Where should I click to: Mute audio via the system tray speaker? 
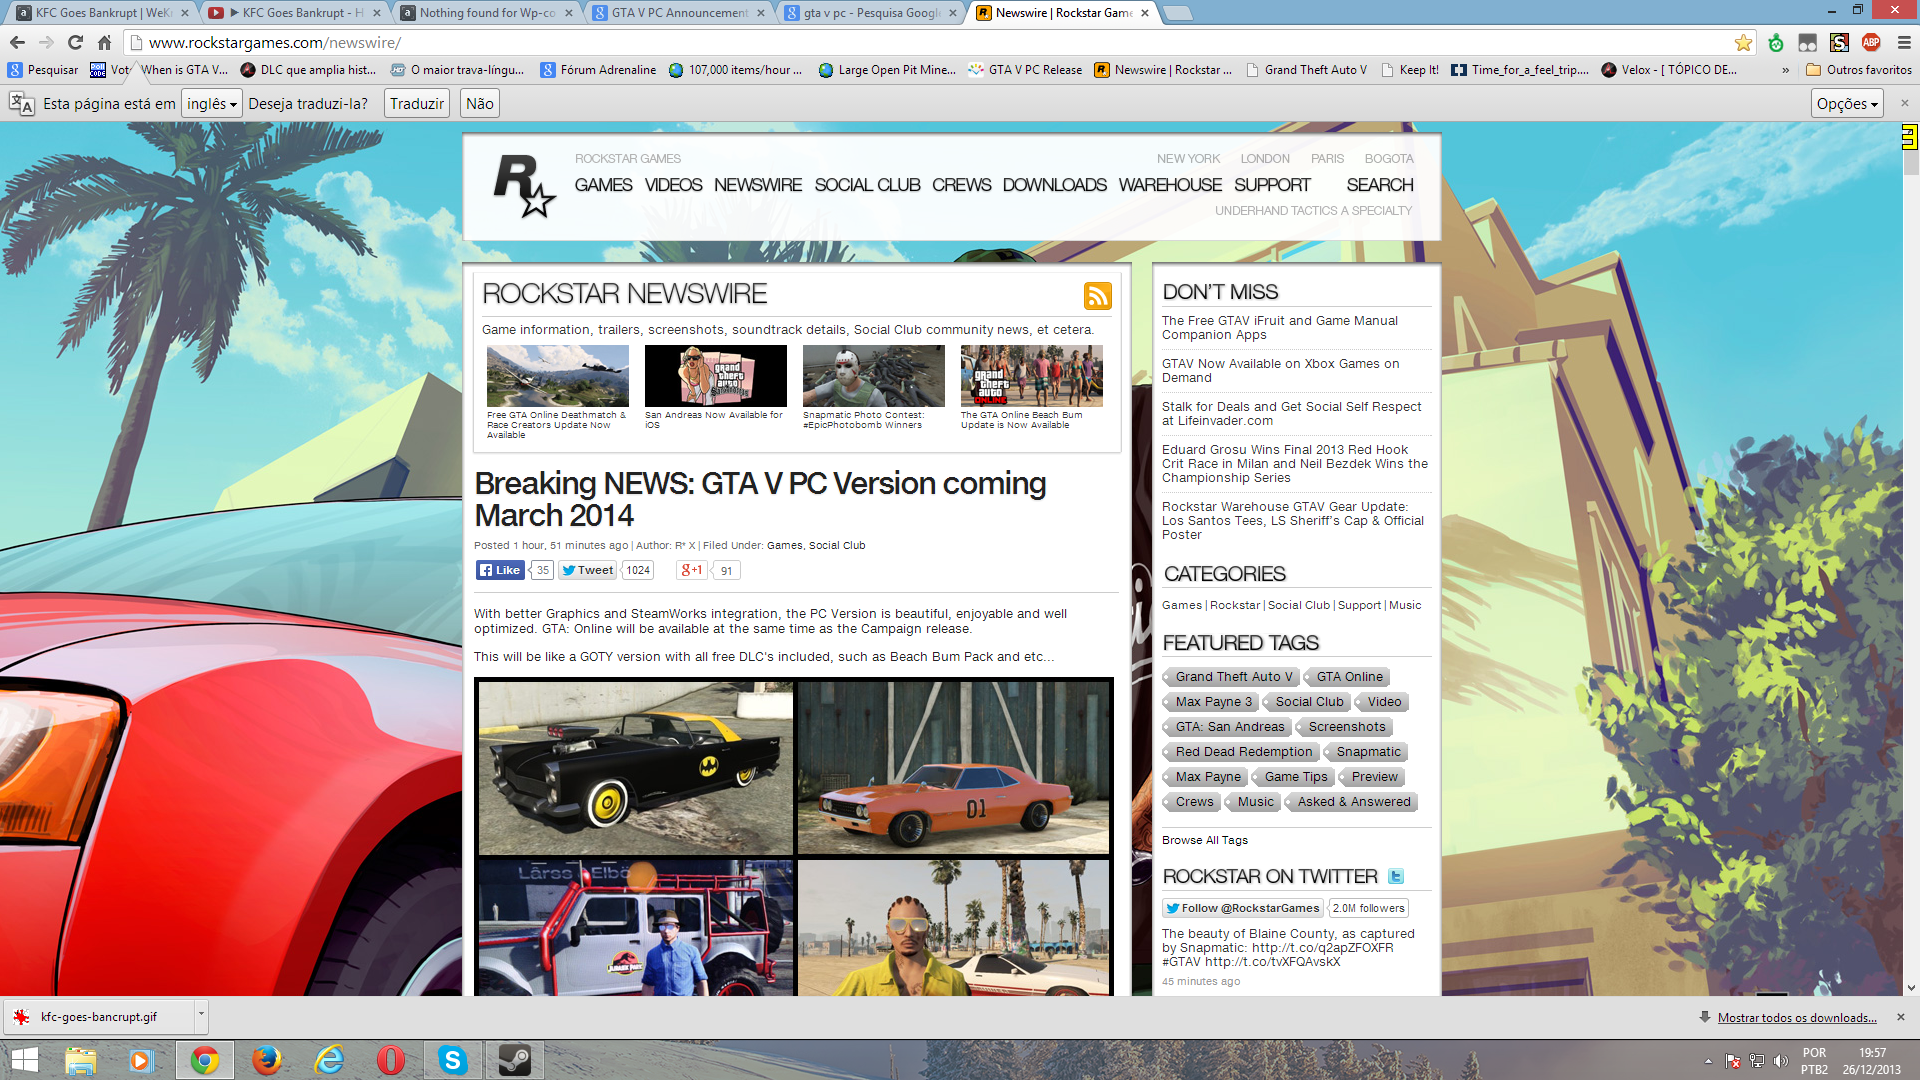(1783, 1060)
